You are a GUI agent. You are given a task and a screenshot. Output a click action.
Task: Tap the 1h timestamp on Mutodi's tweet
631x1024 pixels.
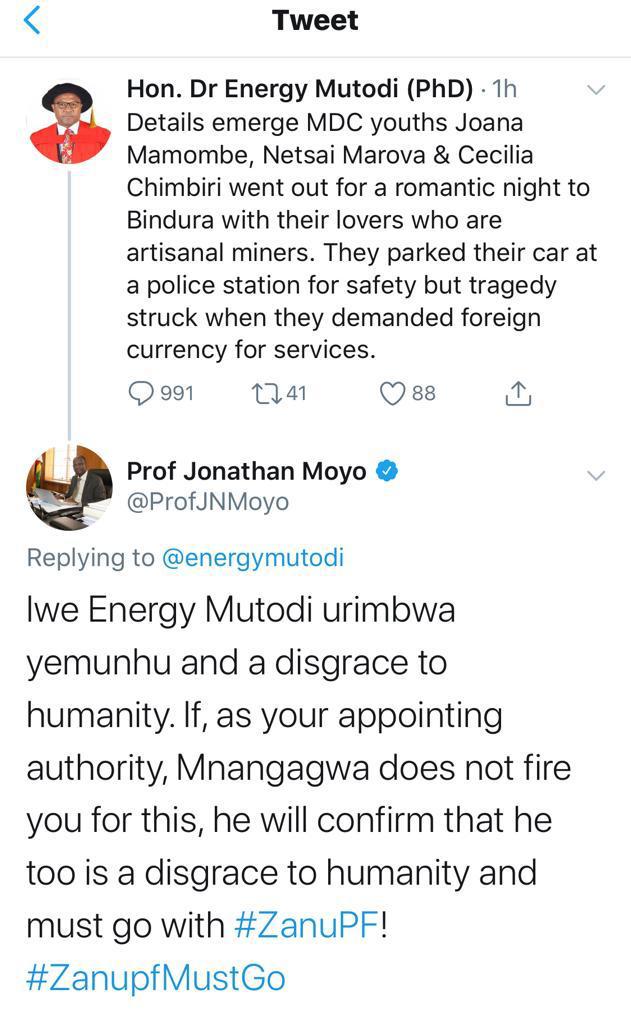[504, 89]
